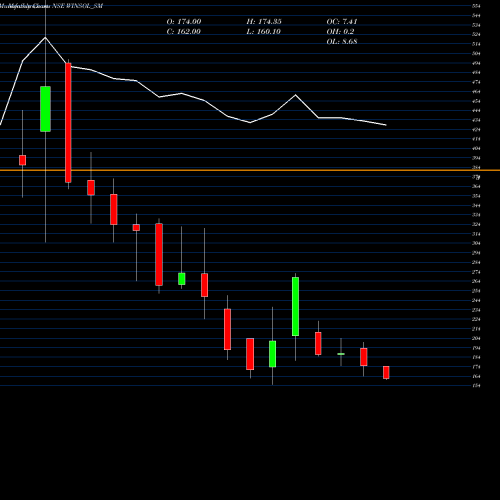Click the 444 price axis label
500x500 pixels.
click(x=476, y=110)
